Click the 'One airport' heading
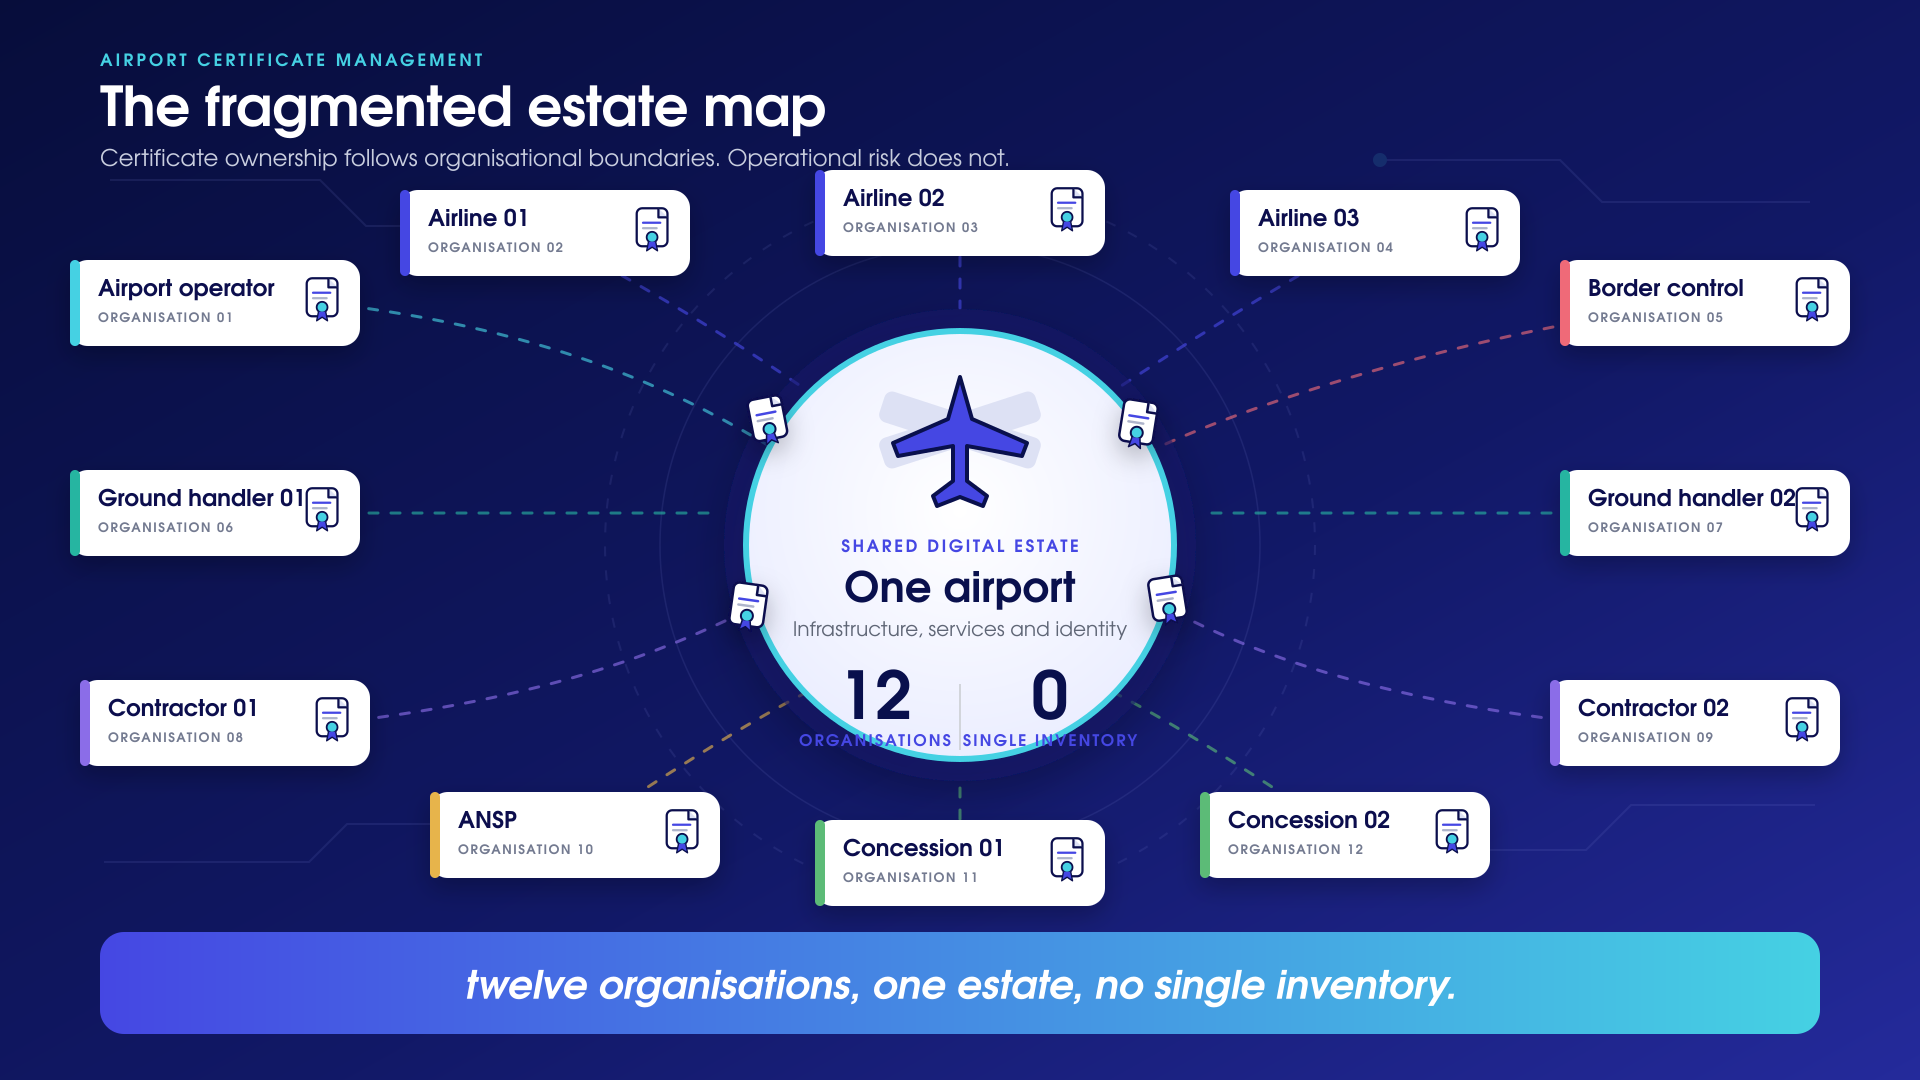 click(960, 587)
